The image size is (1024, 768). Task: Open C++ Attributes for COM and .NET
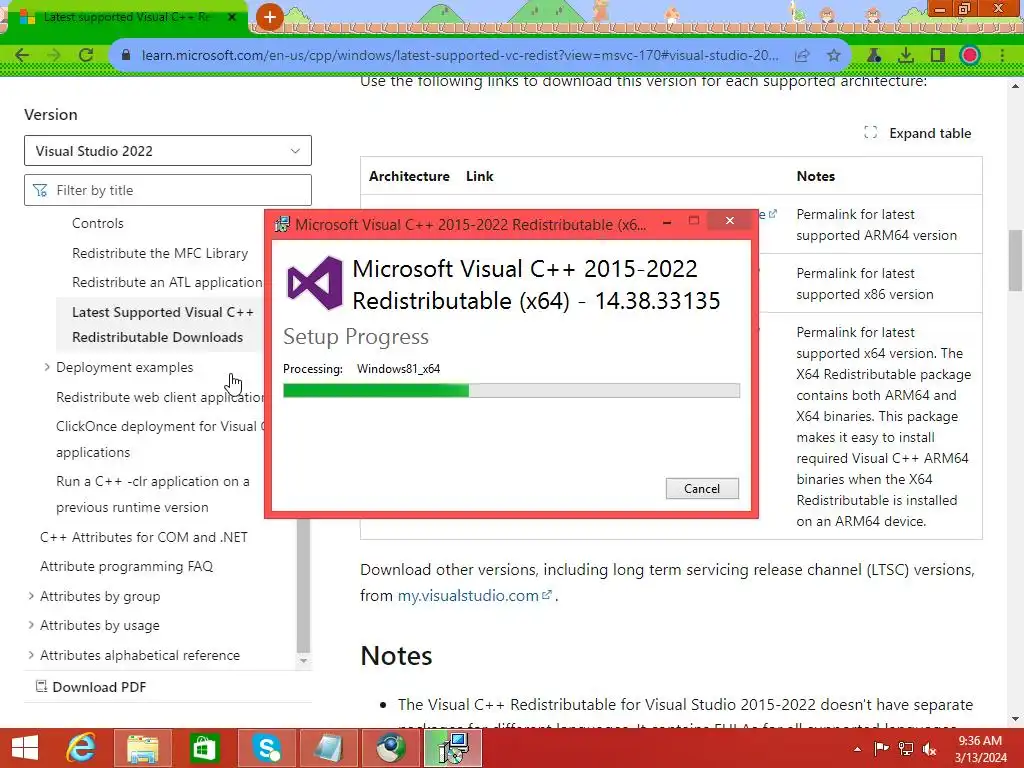coord(144,537)
